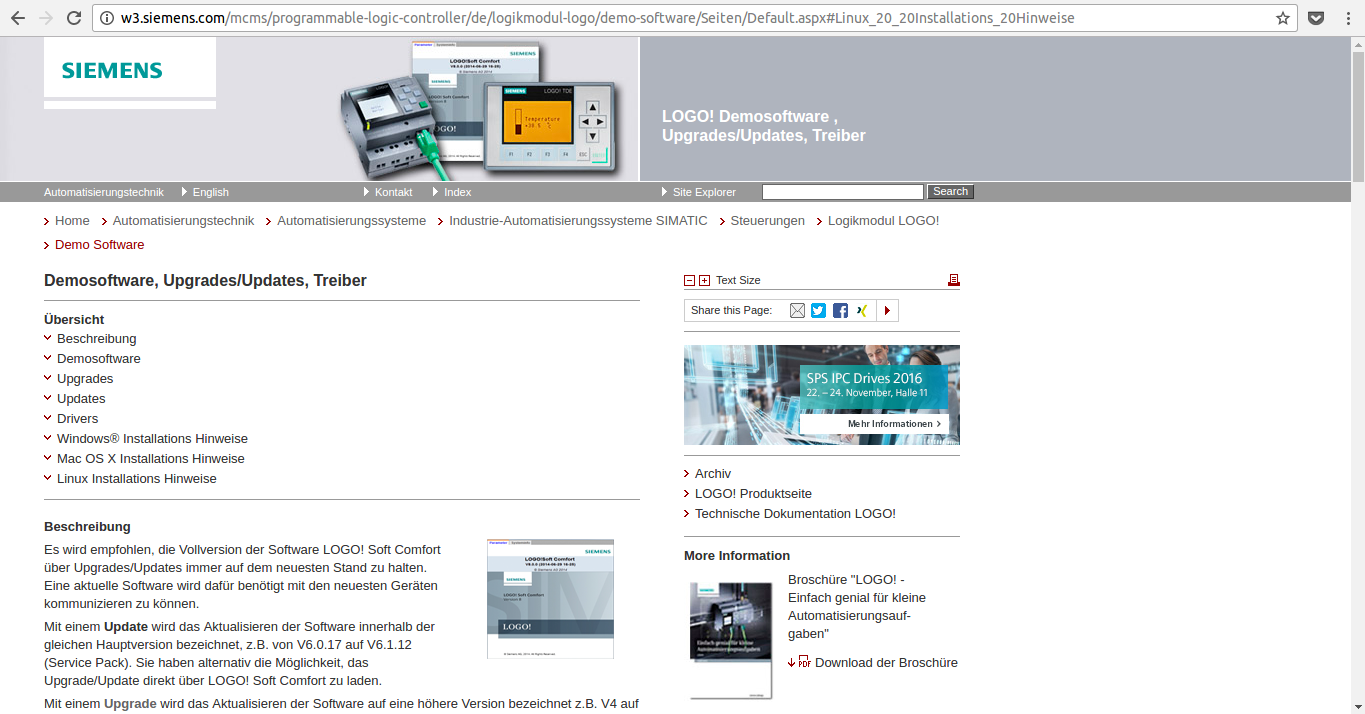Increase text size with the plus control
The width and height of the screenshot is (1365, 714).
(x=703, y=280)
